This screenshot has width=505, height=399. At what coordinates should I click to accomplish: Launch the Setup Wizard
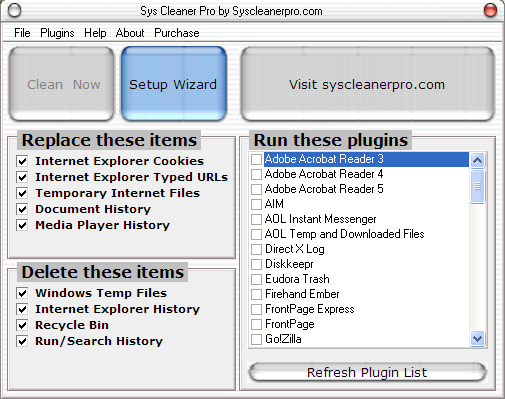point(174,84)
